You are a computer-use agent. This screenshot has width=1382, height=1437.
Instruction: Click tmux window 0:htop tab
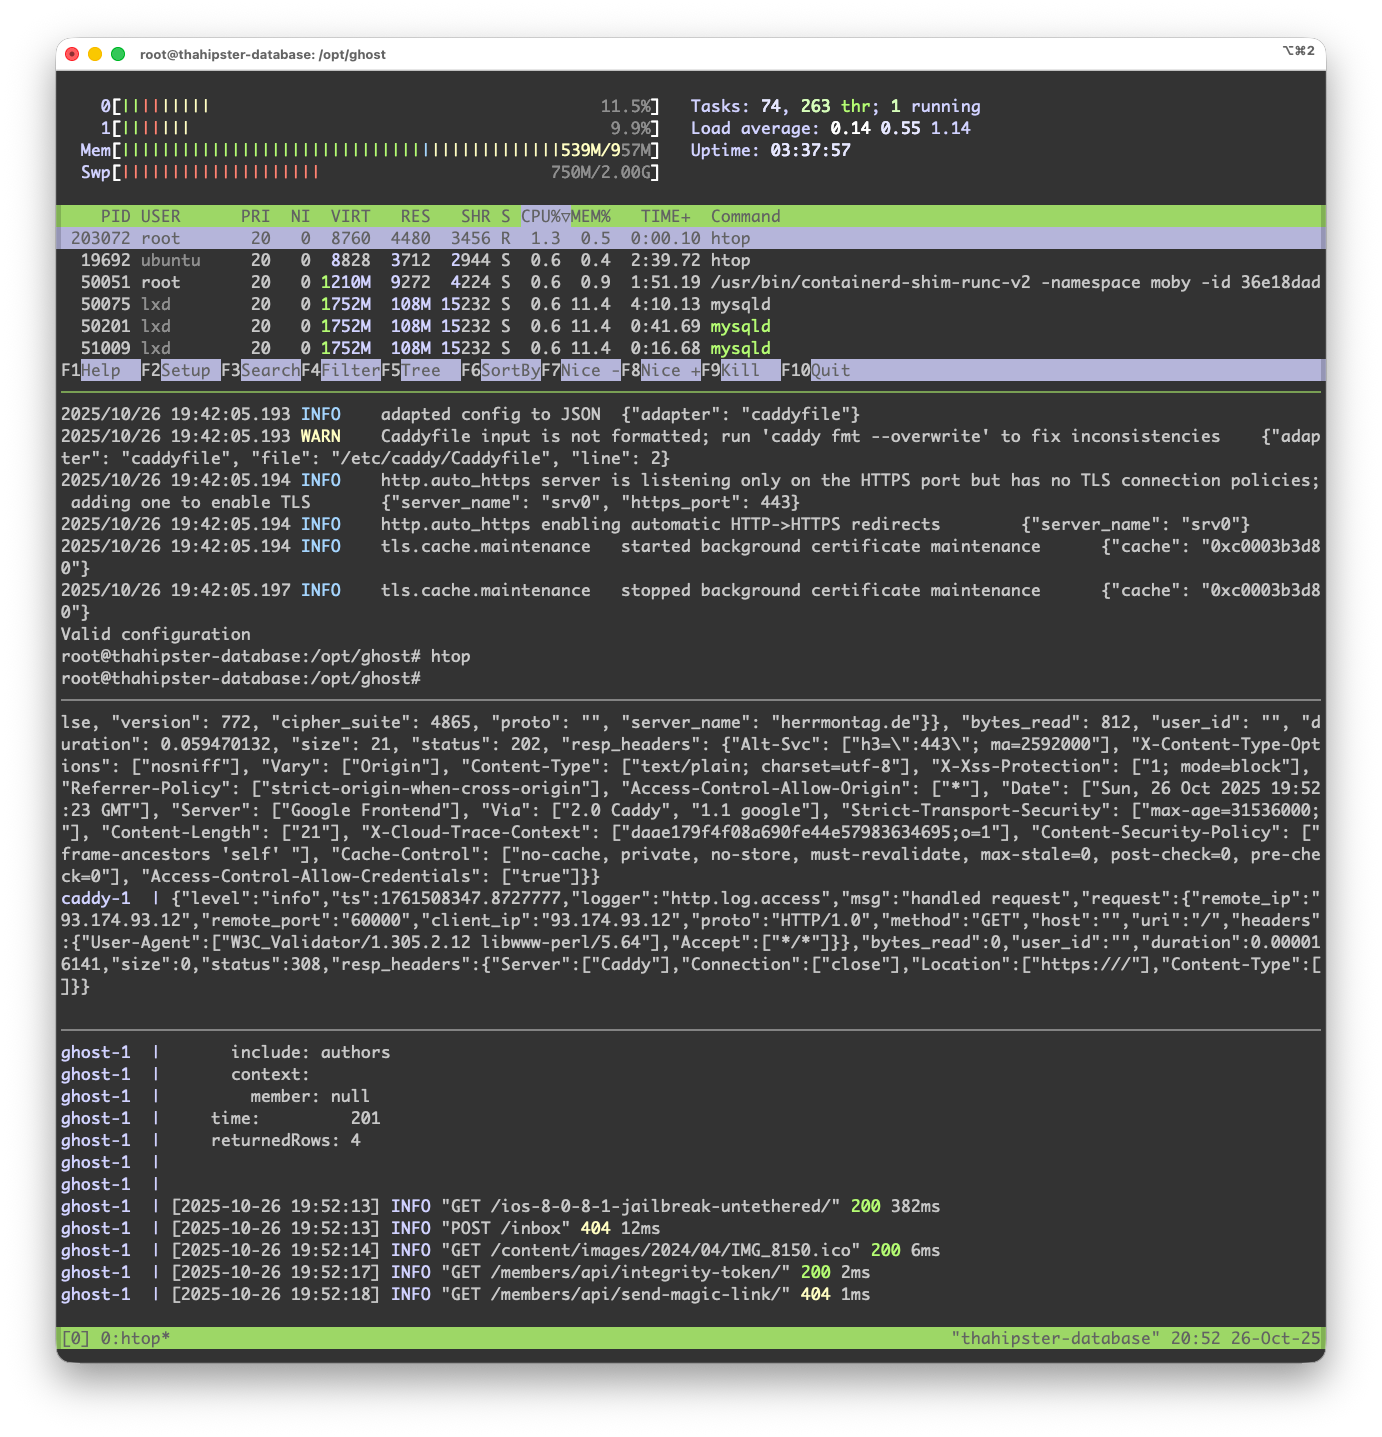pyautogui.click(x=134, y=1338)
